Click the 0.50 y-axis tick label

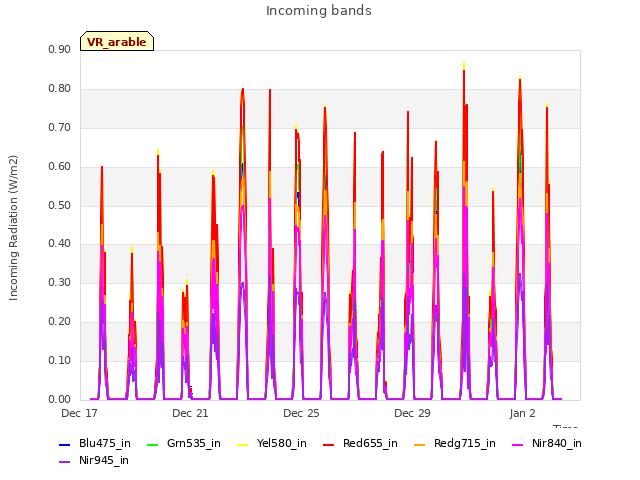[x=60, y=205]
